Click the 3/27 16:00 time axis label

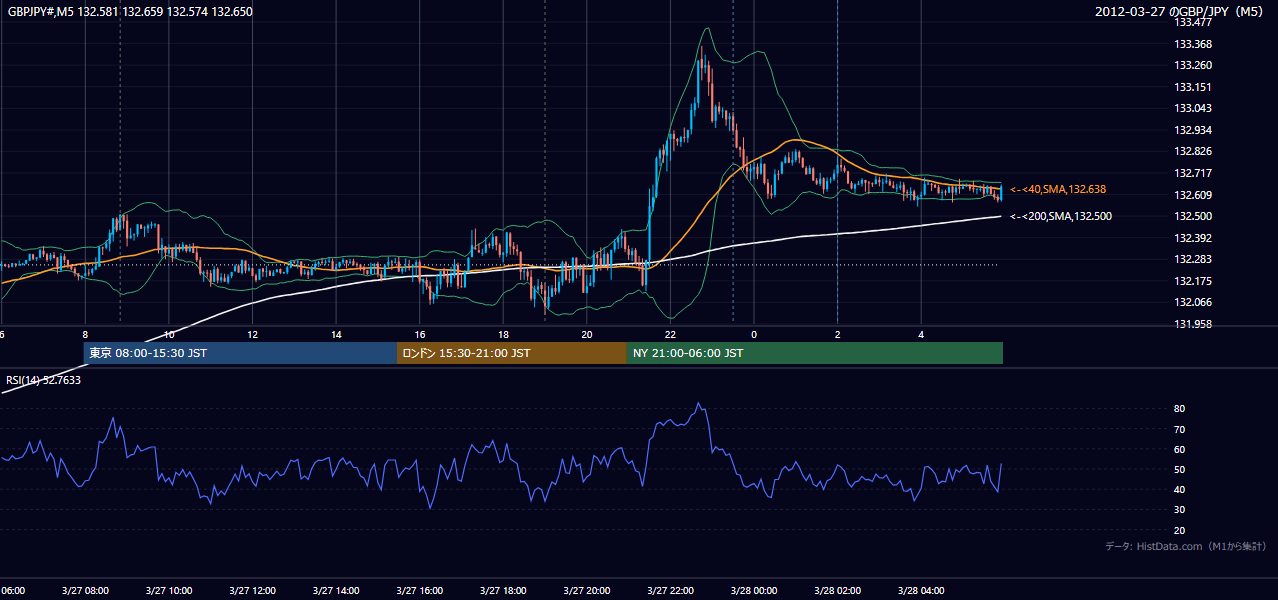(x=420, y=590)
